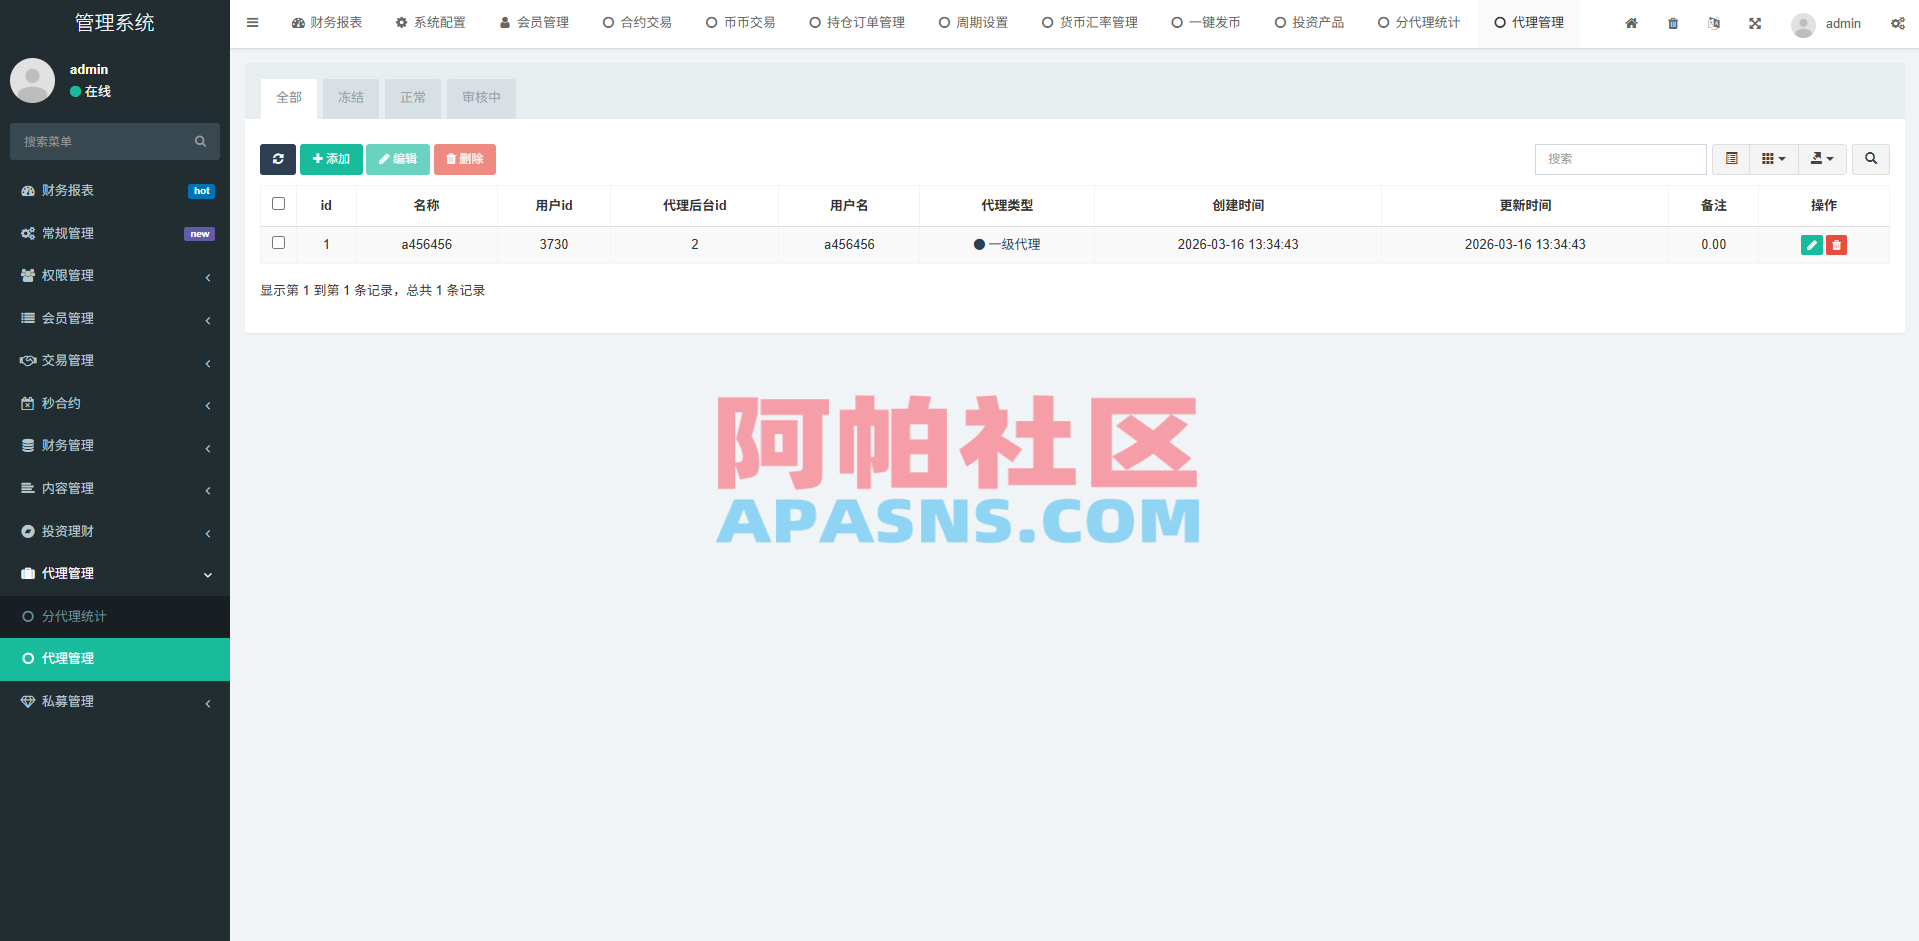The height and width of the screenshot is (941, 1919).
Task: Open the export dropdown button
Action: point(1822,159)
